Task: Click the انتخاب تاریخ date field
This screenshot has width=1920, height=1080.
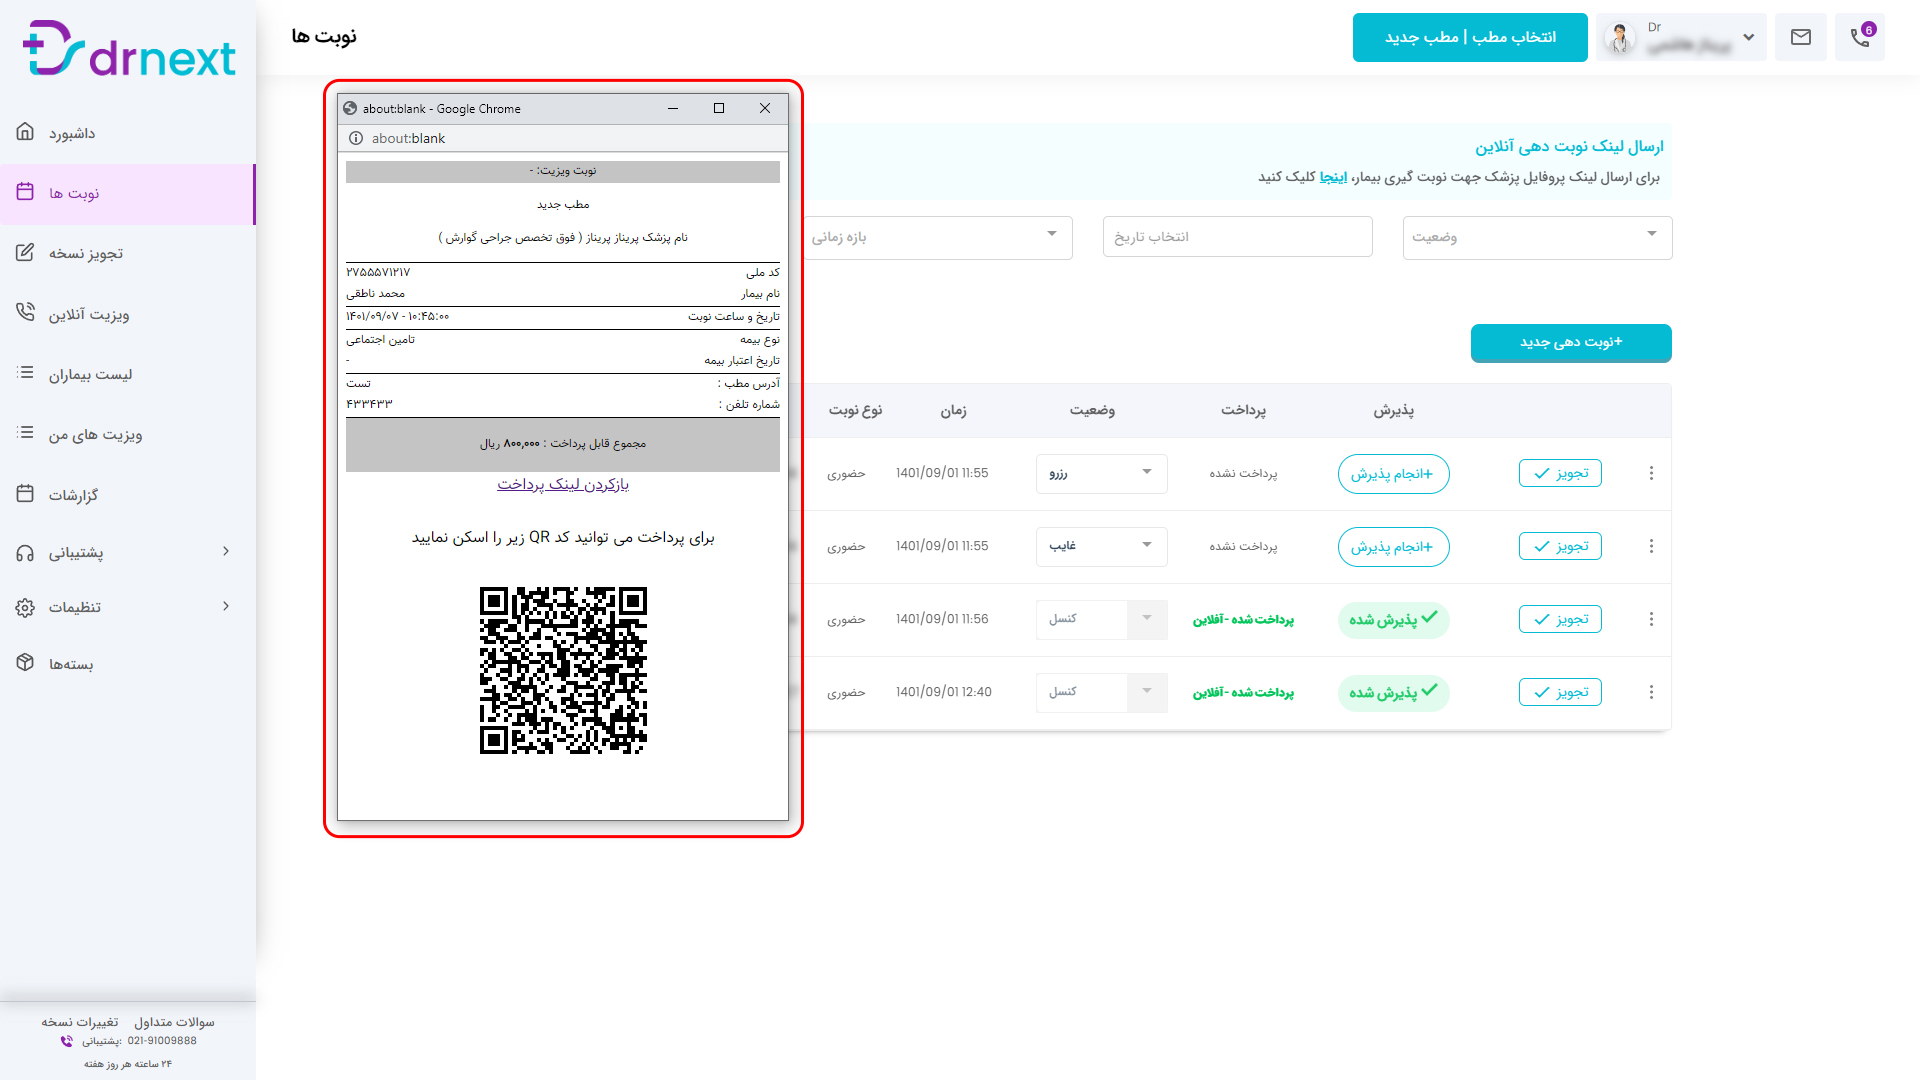Action: click(x=1237, y=237)
